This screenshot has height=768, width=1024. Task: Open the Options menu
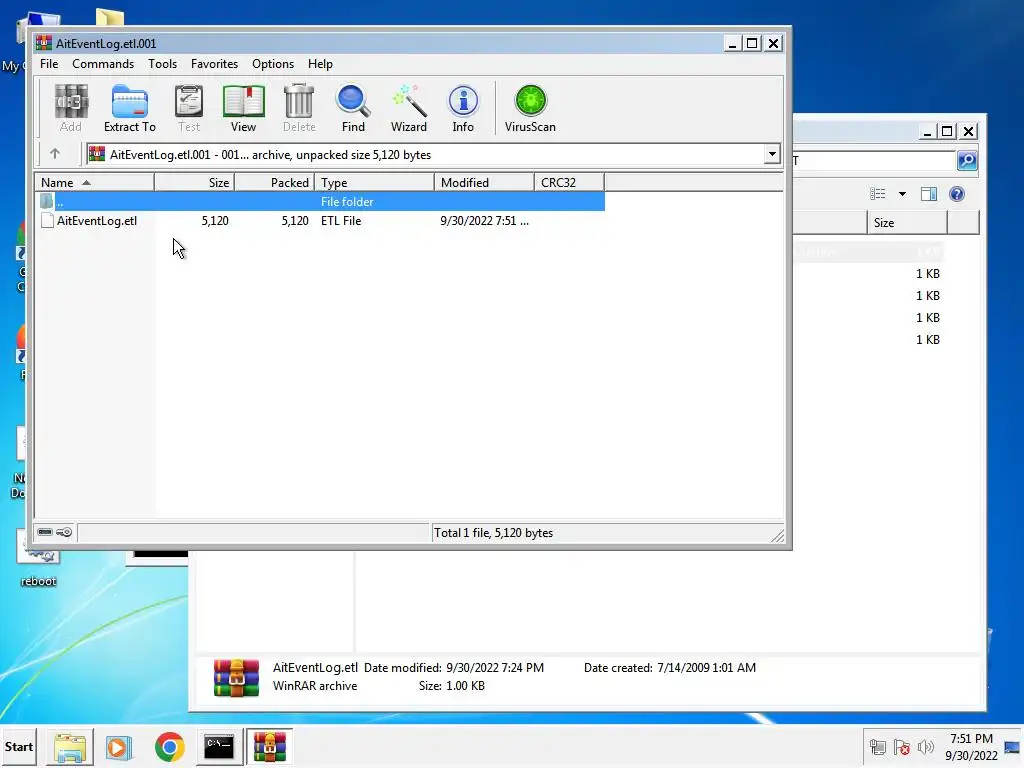coord(273,64)
